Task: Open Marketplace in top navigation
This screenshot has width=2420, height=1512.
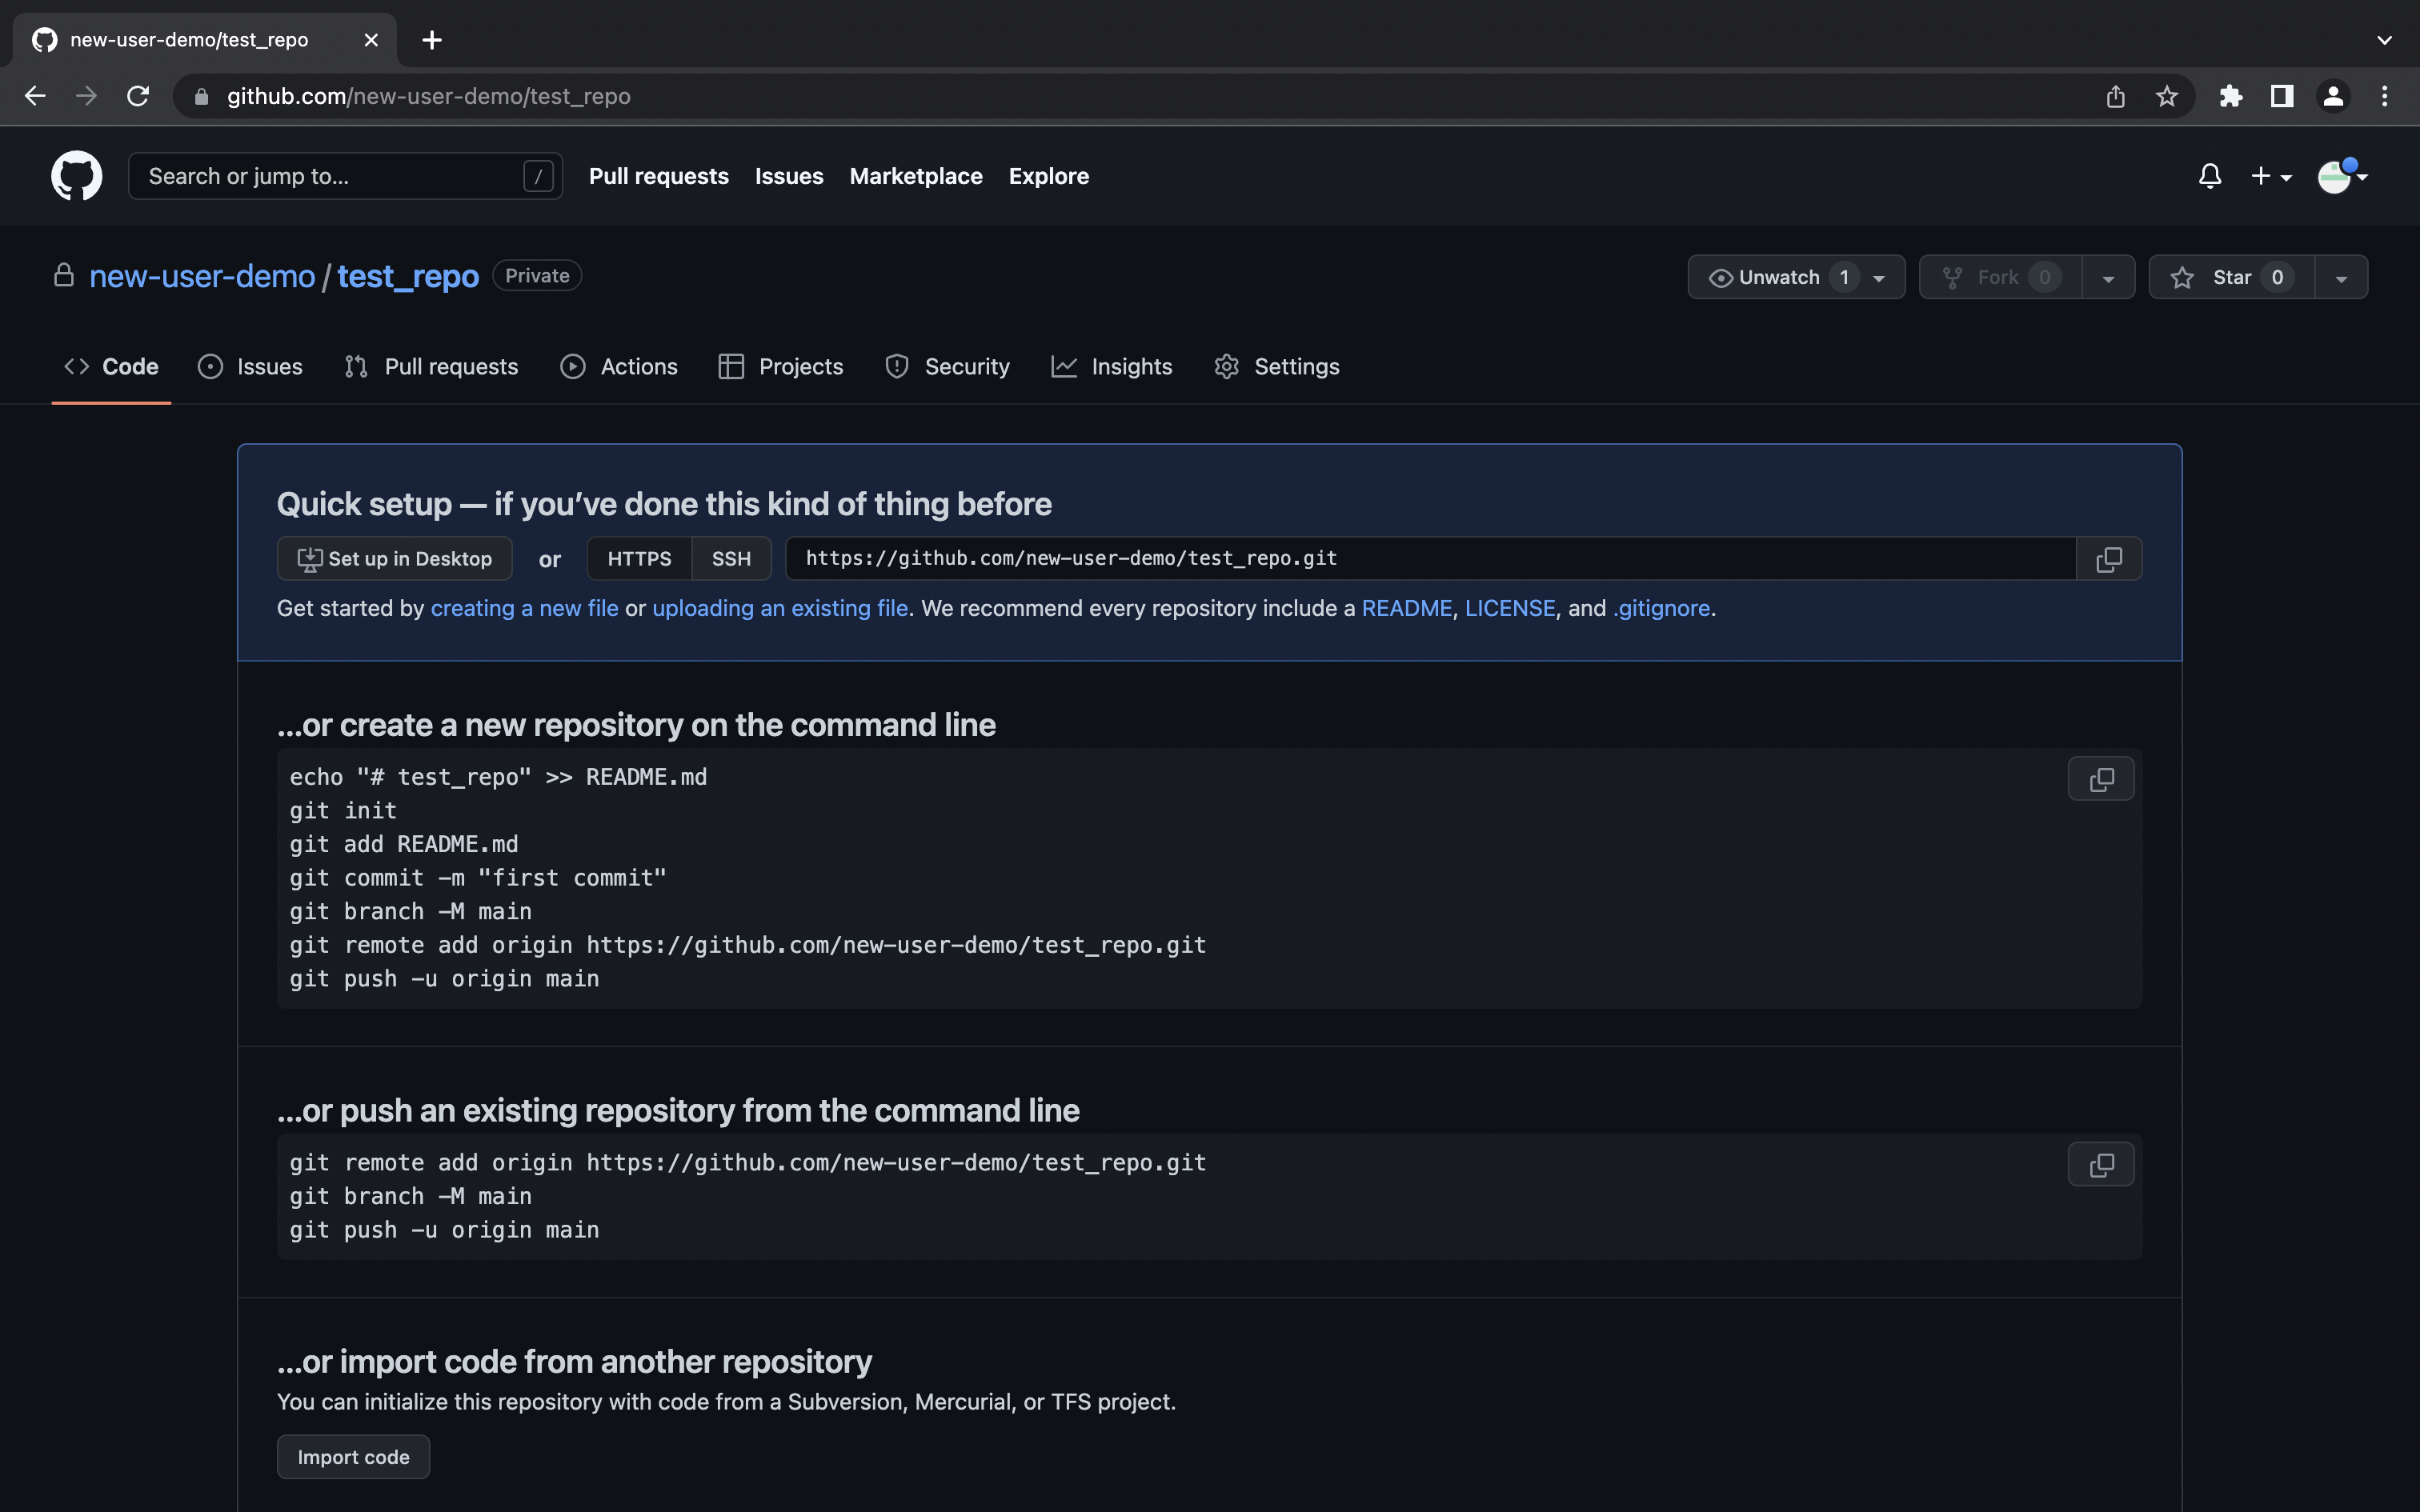Action: [x=916, y=176]
